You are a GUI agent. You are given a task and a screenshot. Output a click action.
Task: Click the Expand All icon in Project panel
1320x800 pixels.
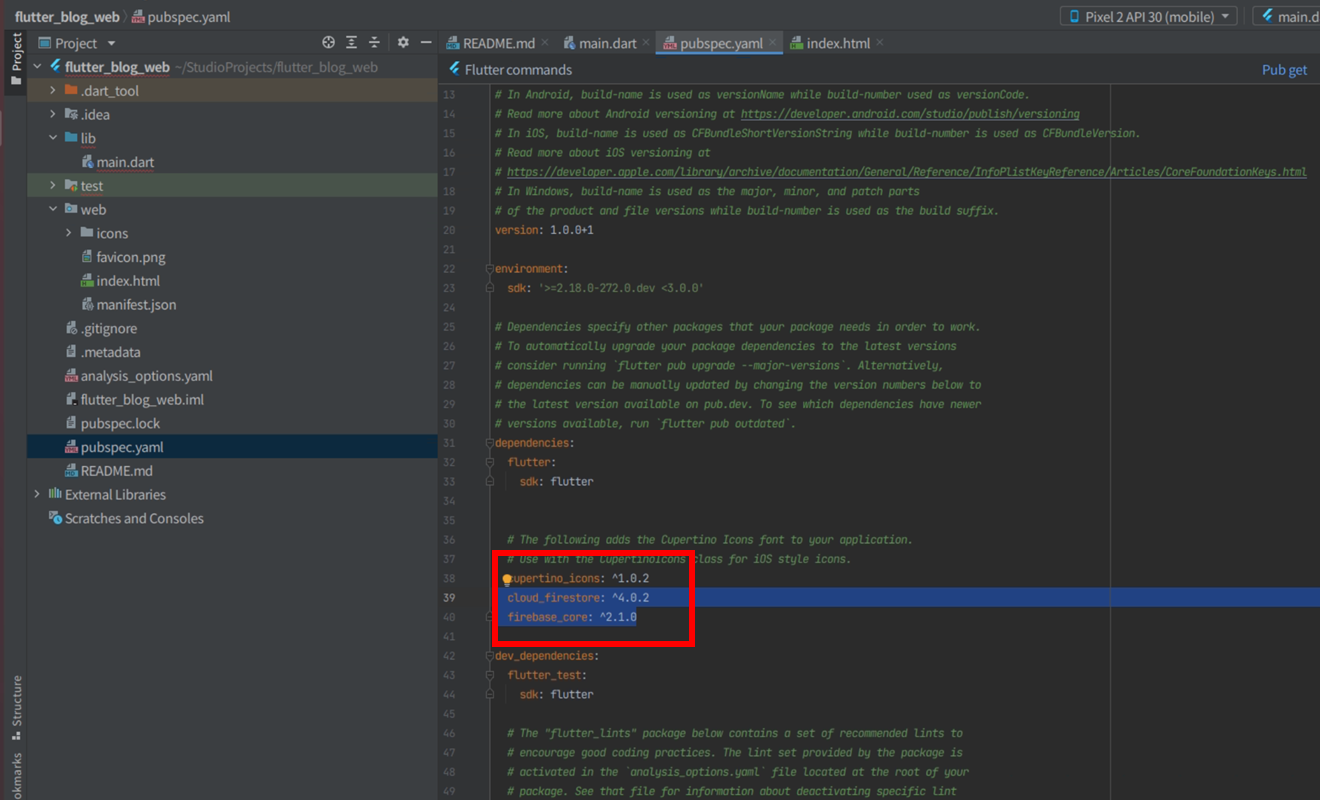(x=351, y=43)
